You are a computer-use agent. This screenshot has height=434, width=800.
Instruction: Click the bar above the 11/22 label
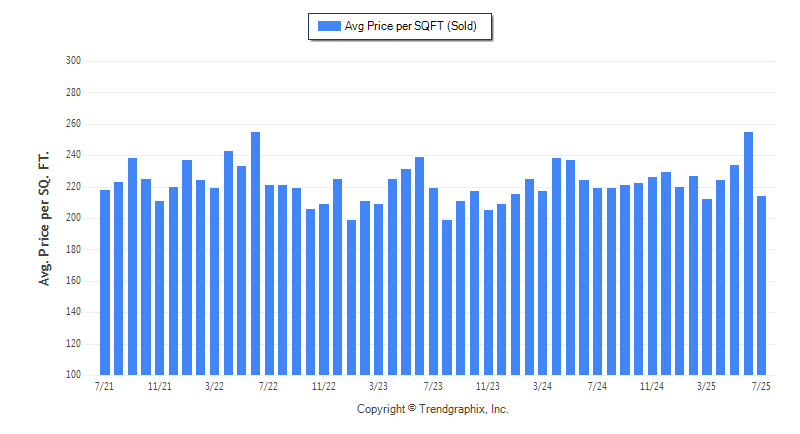pos(324,290)
